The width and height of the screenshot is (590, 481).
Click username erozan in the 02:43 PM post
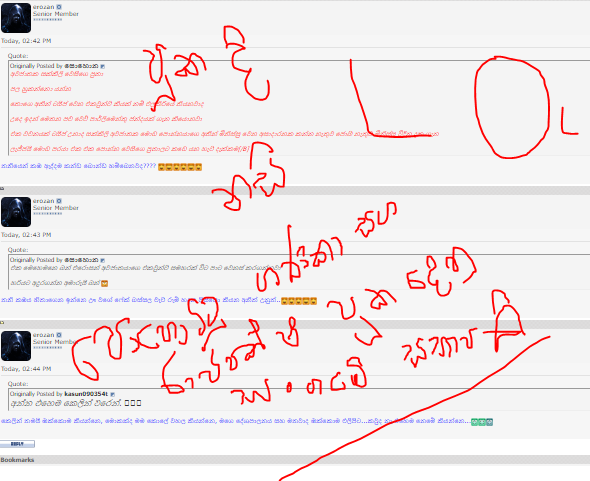[x=43, y=201]
